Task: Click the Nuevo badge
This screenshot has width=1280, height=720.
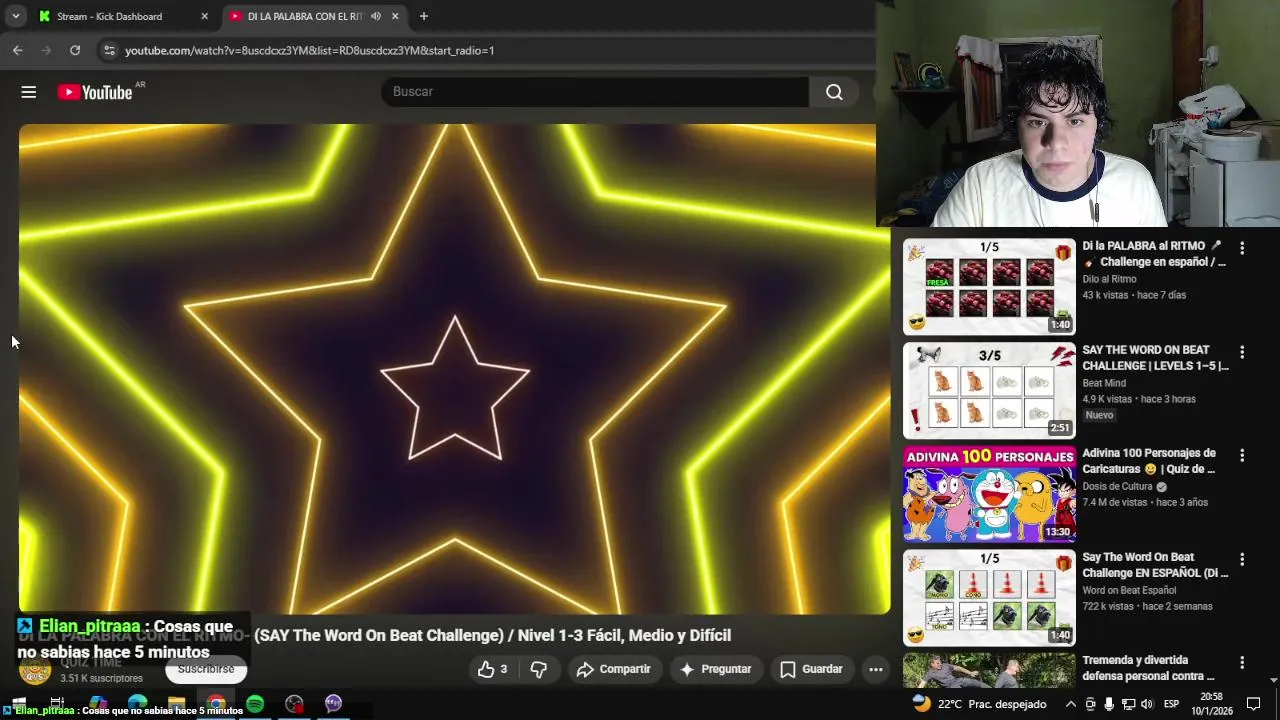Action: pos(1099,415)
